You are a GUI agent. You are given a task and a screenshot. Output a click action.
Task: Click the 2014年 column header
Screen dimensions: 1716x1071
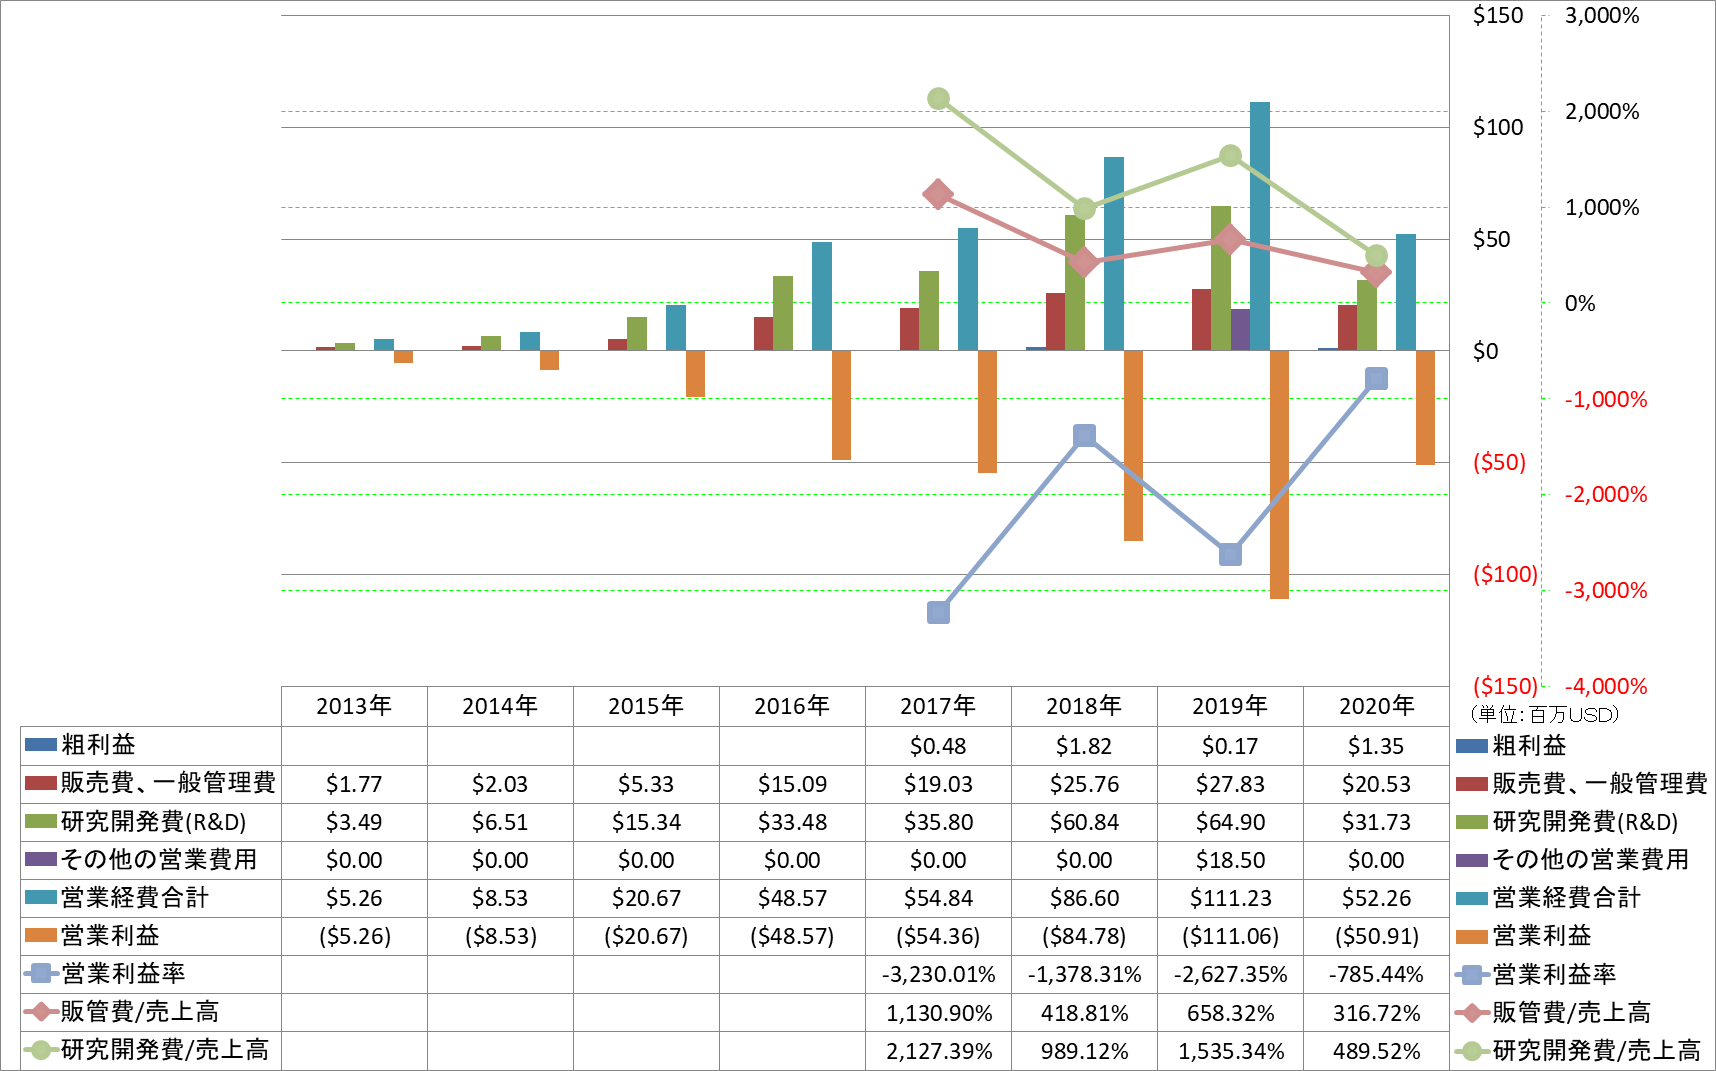500,706
